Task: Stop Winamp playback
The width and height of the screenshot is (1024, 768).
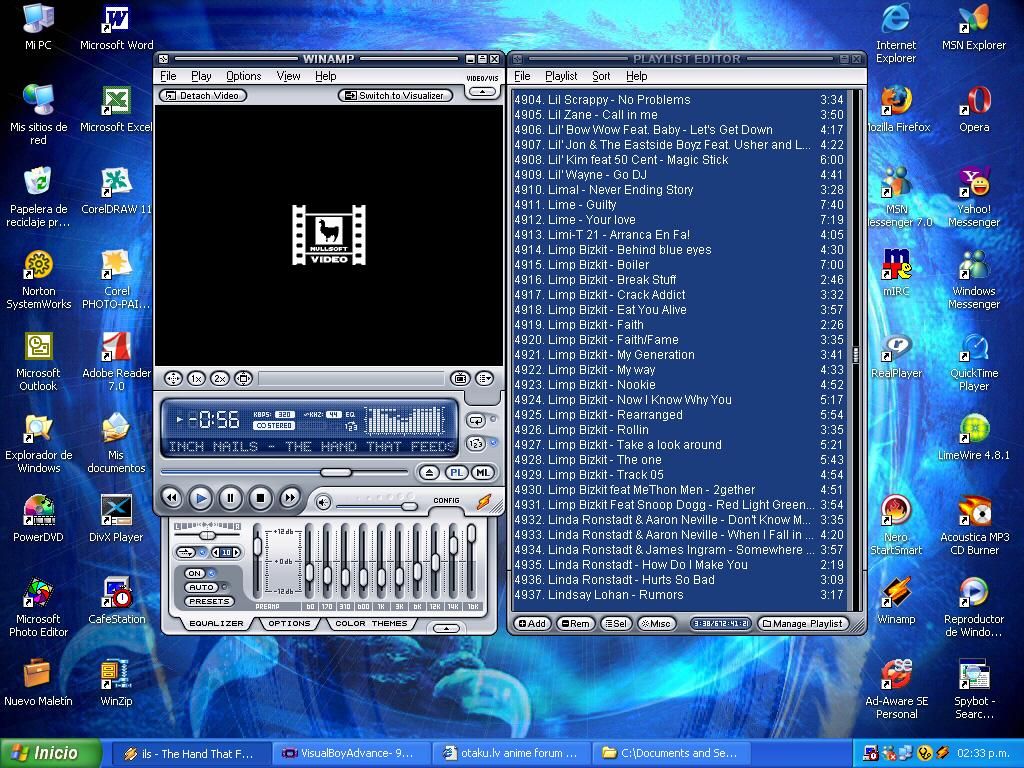Action: coord(260,498)
